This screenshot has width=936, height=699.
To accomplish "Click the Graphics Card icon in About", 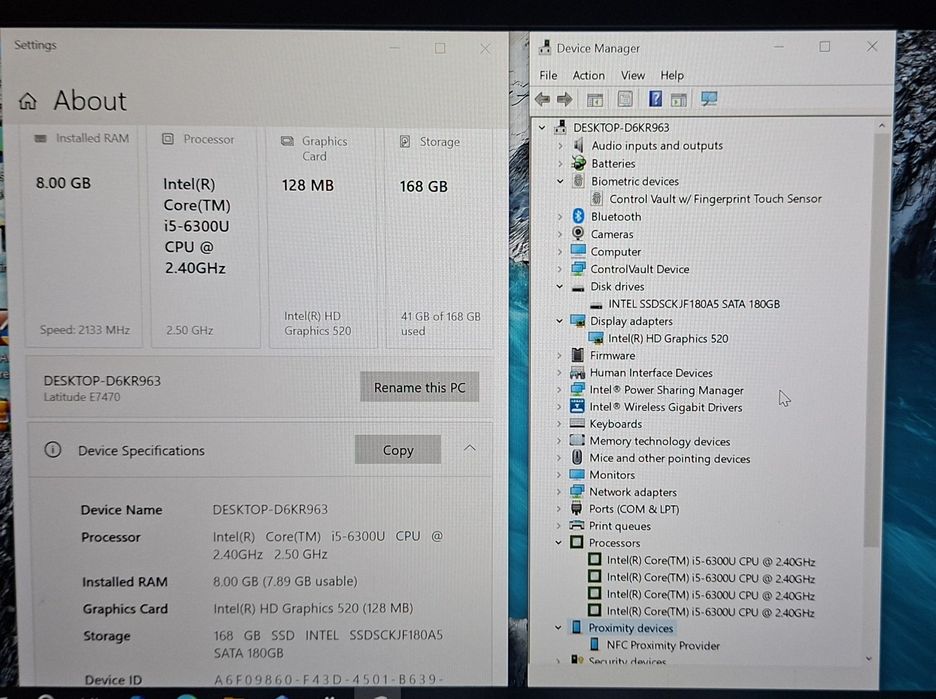I will 287,141.
